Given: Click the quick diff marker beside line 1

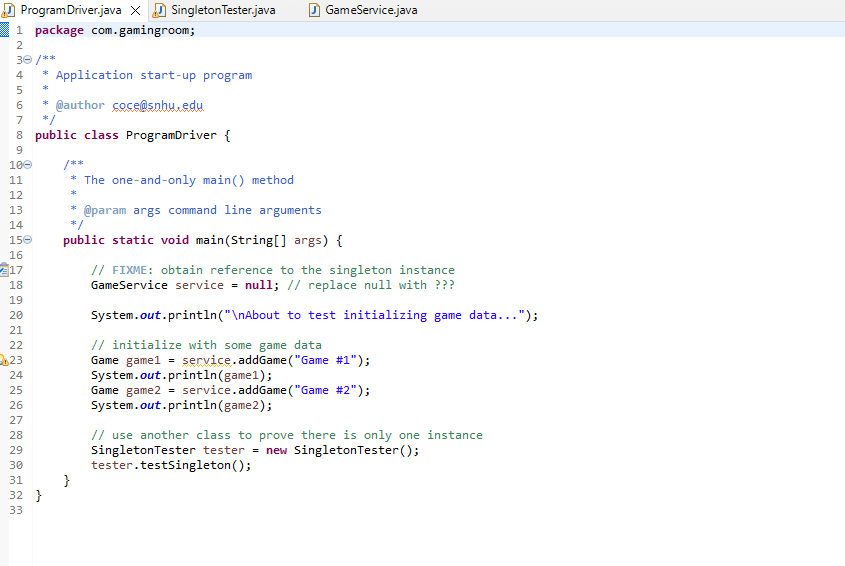Looking at the screenshot, I should point(4,30).
